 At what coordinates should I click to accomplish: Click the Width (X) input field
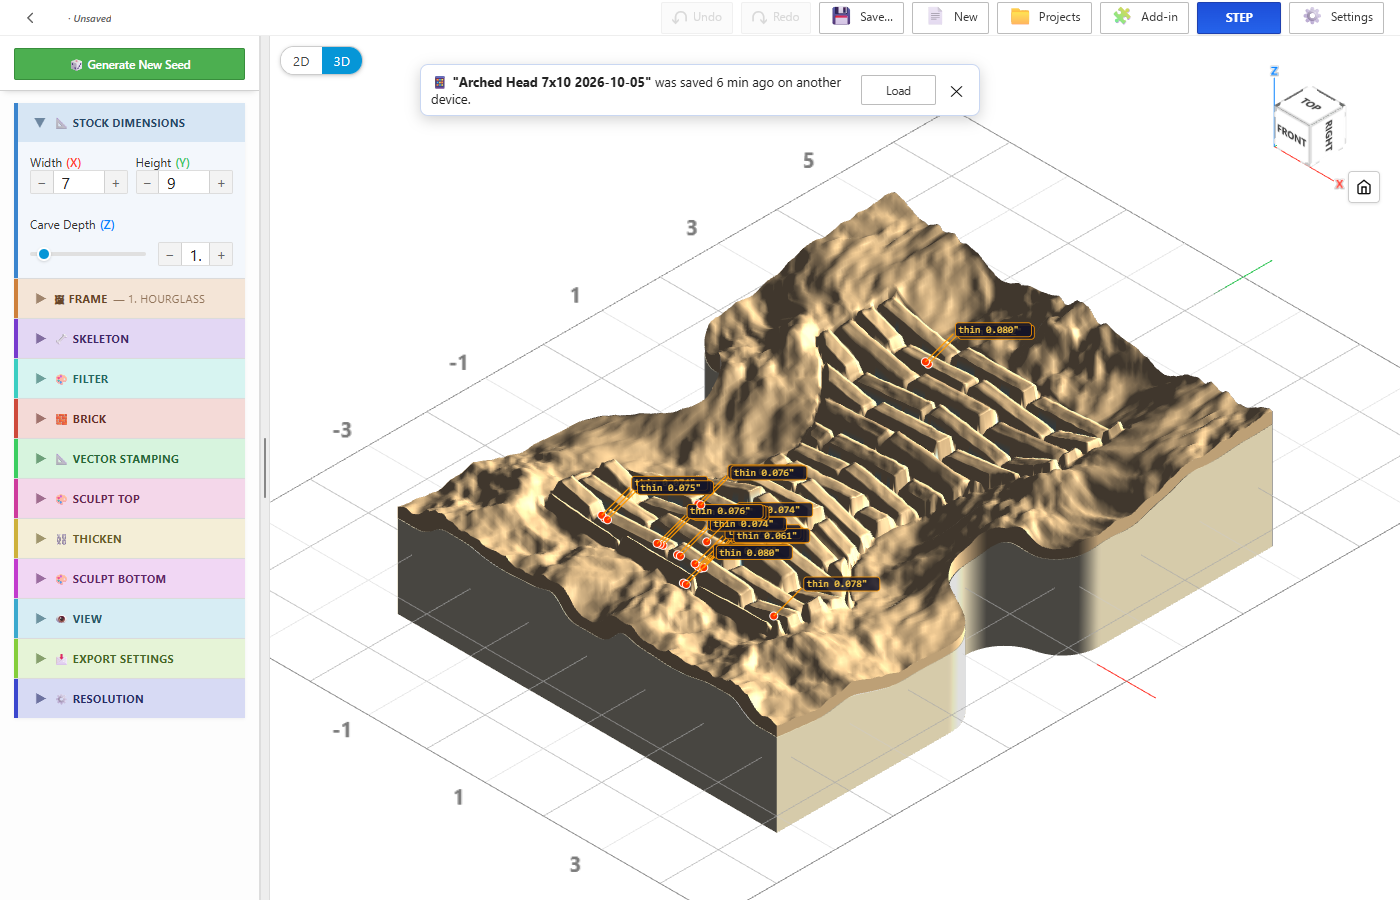coord(78,183)
